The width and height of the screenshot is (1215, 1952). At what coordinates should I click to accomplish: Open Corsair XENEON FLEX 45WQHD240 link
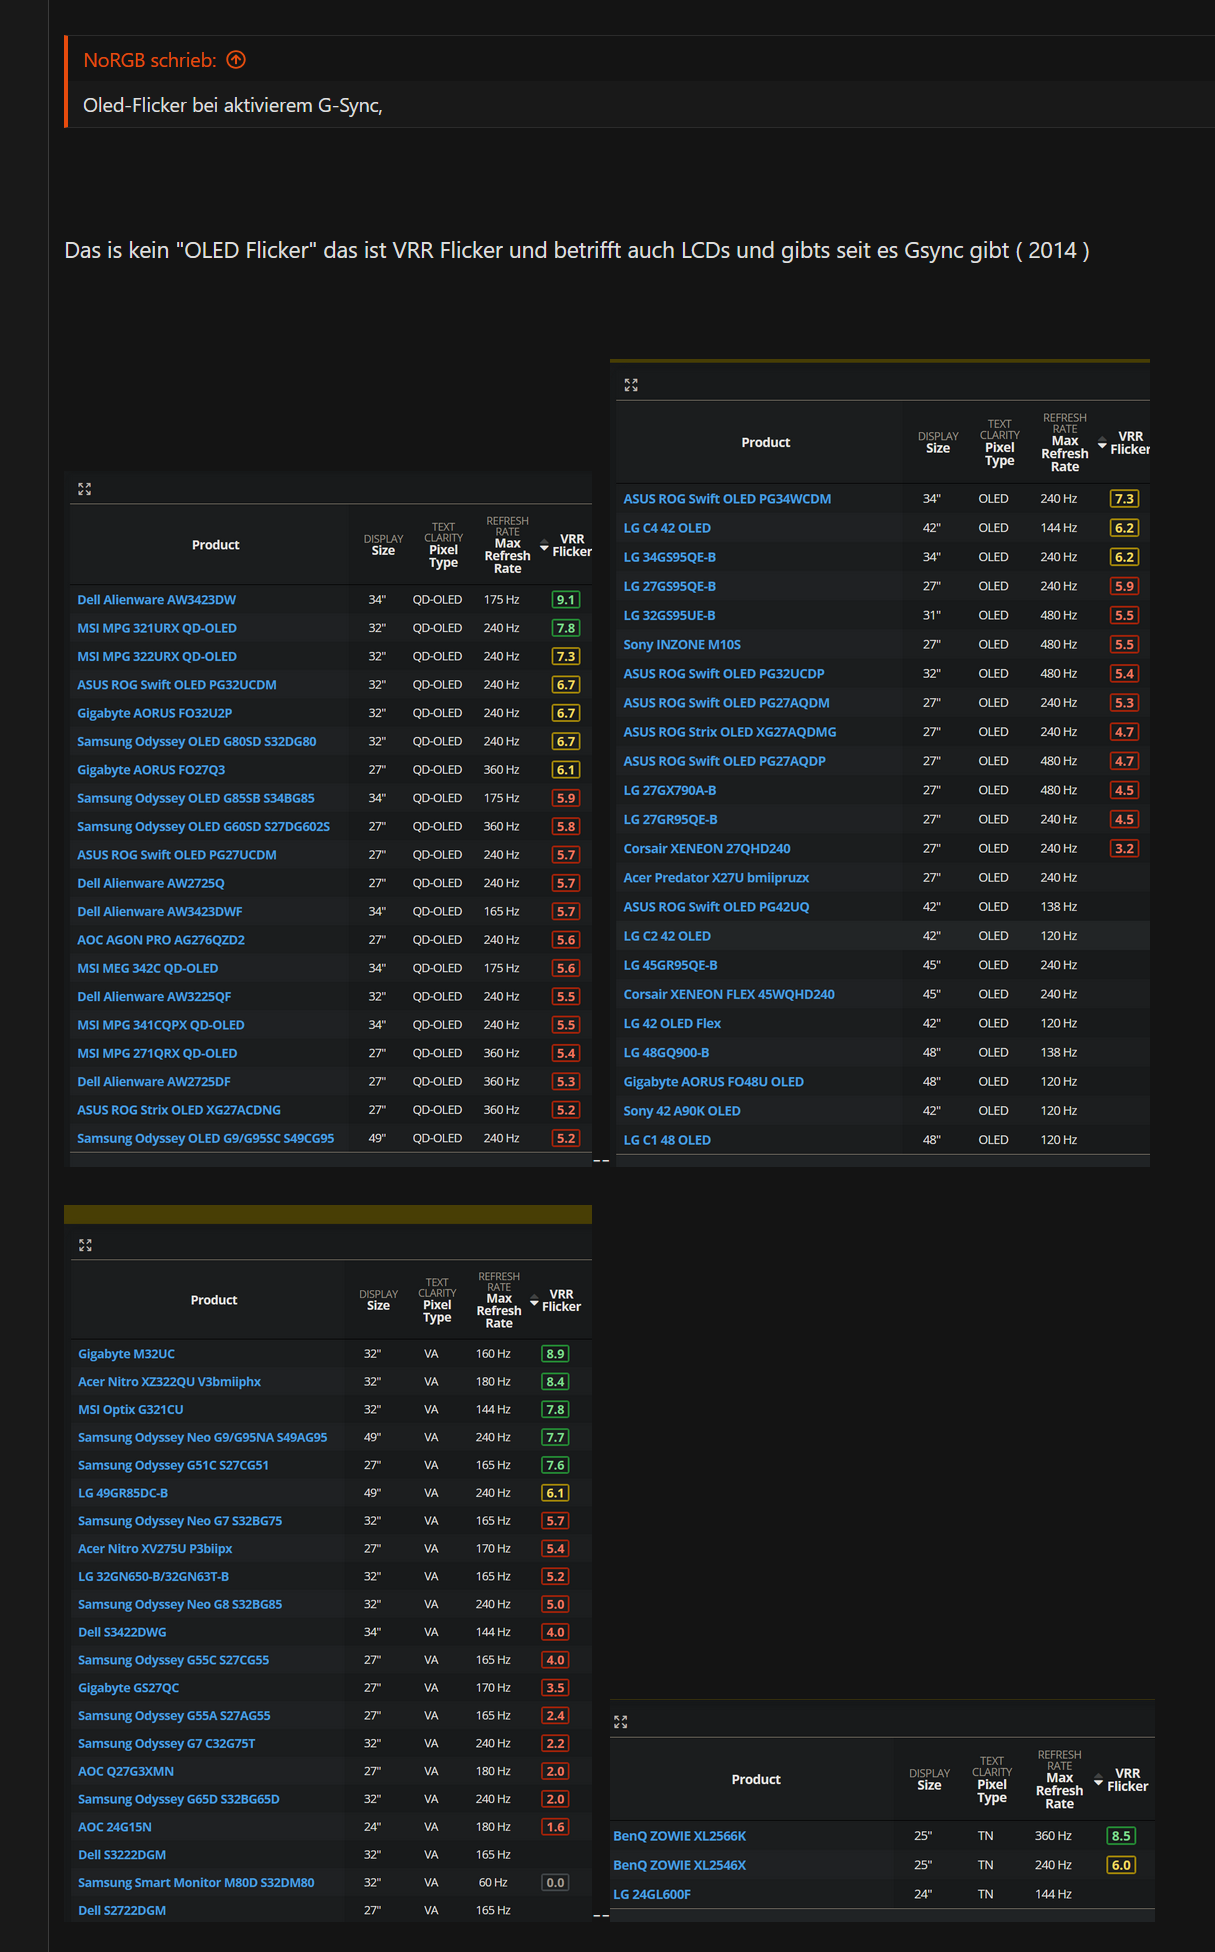coord(729,994)
